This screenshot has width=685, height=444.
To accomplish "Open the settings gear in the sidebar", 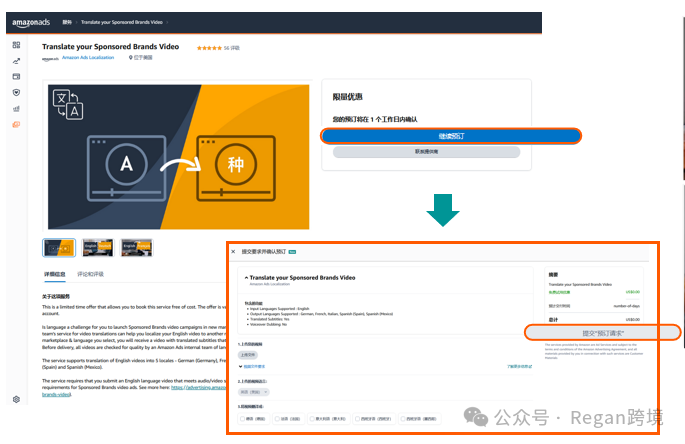I will [x=16, y=399].
